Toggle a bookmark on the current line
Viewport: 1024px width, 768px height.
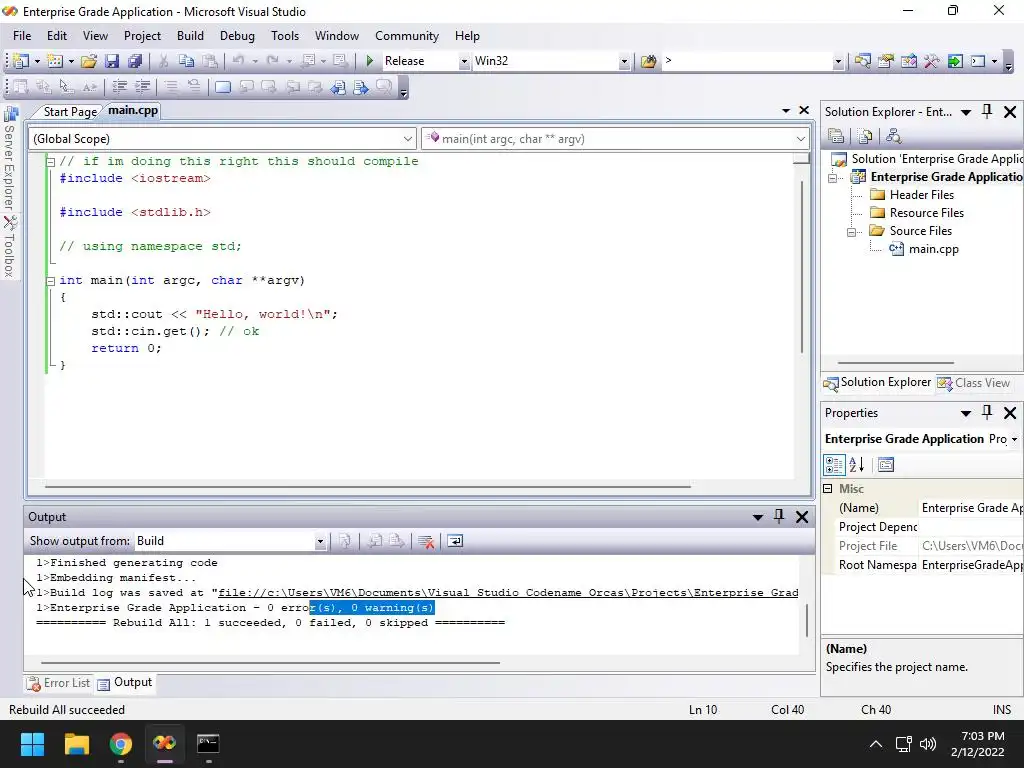point(223,86)
